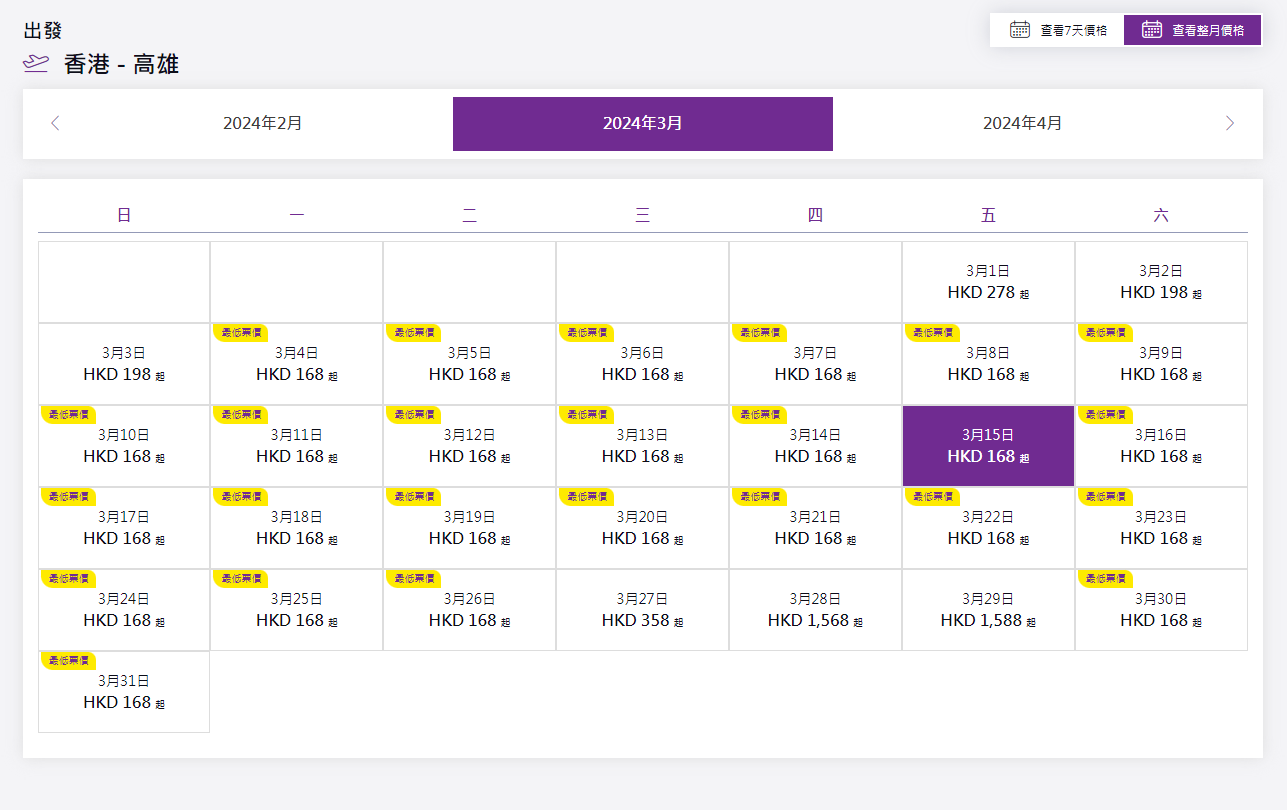
Task: Select the current 2024年3月 tab
Action: pyautogui.click(x=642, y=123)
